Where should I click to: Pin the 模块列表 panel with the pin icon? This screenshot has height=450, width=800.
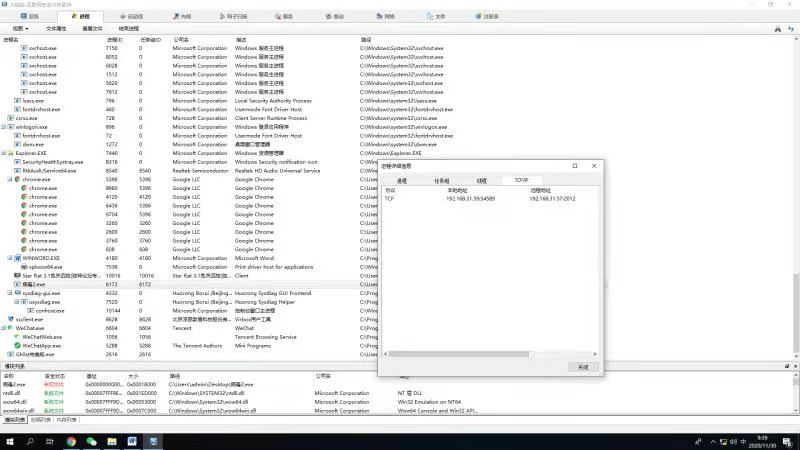click(x=787, y=366)
